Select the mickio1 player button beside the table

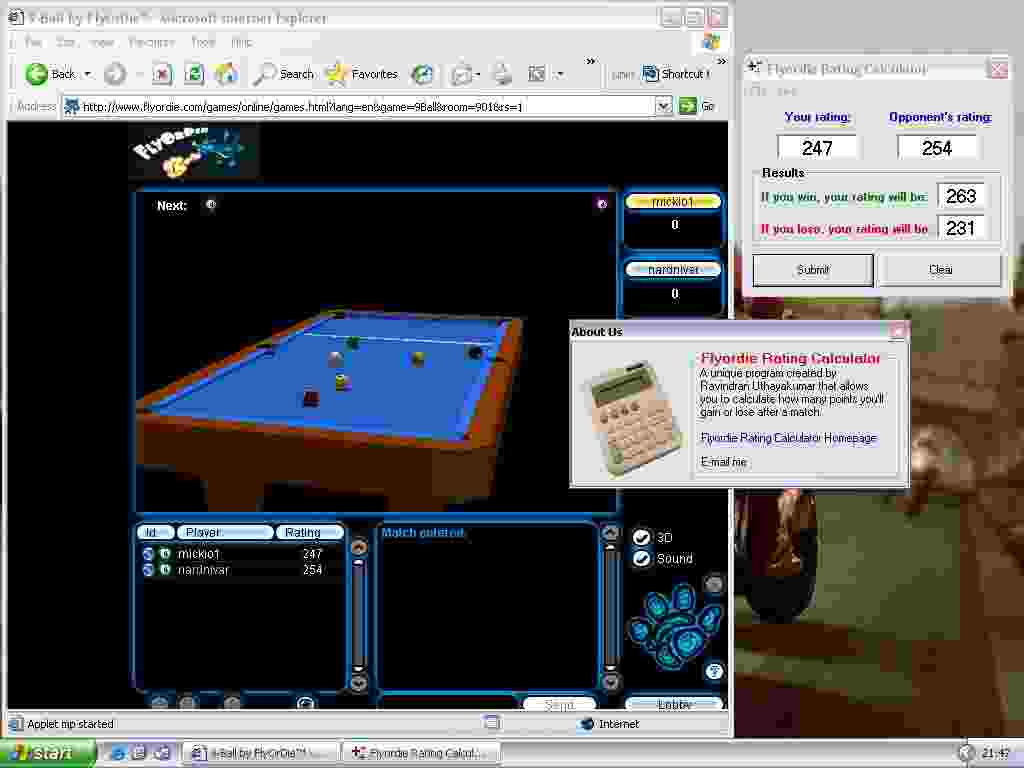[673, 202]
